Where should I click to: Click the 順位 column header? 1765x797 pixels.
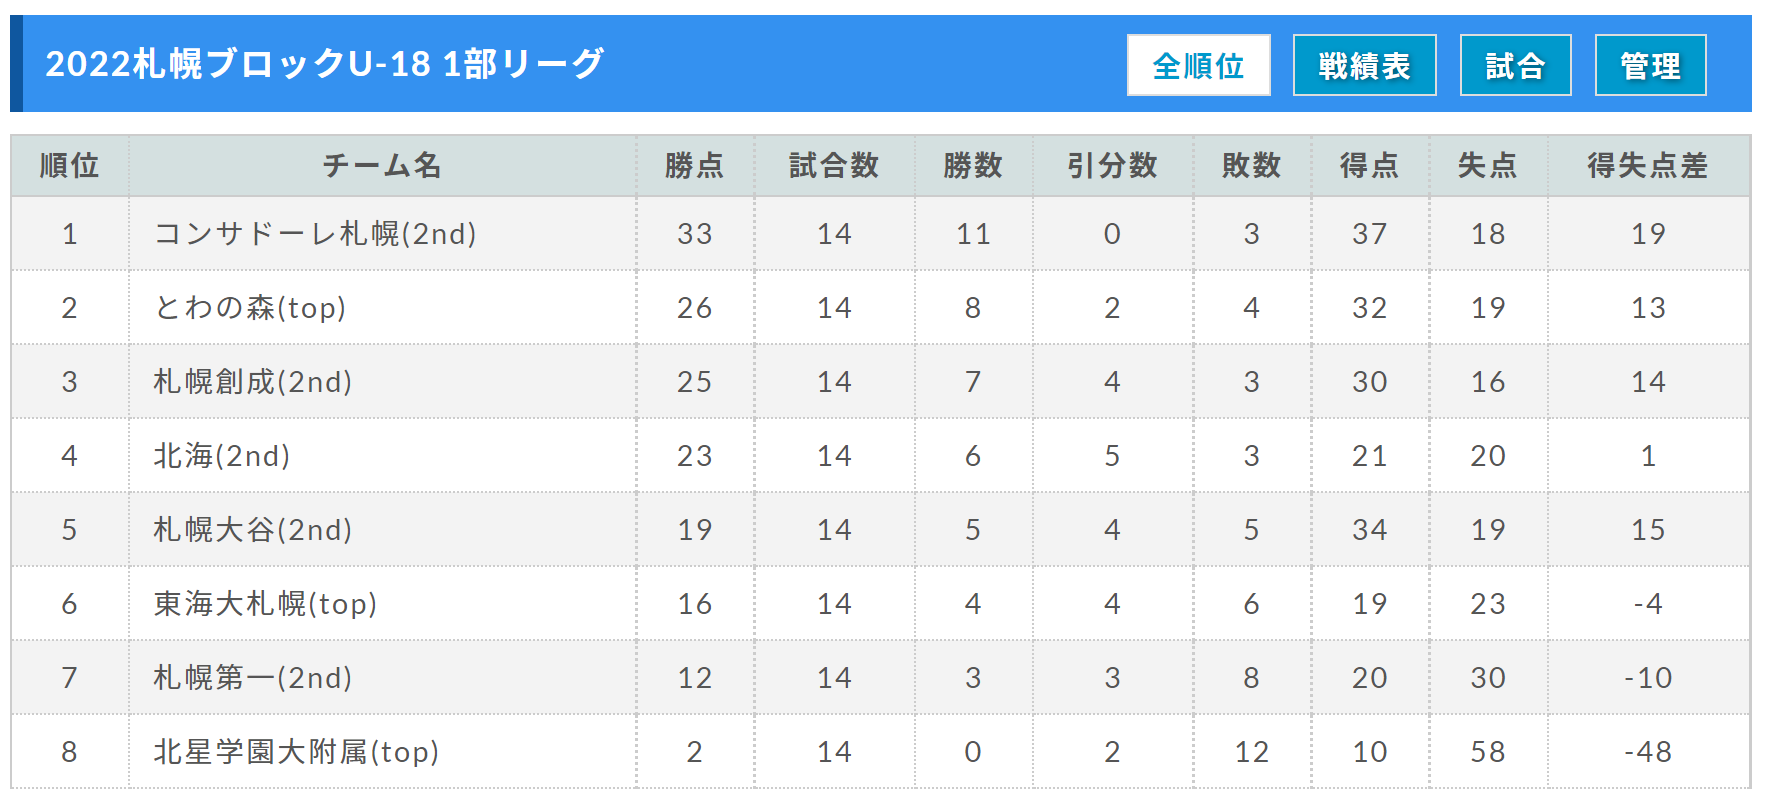click(x=70, y=165)
